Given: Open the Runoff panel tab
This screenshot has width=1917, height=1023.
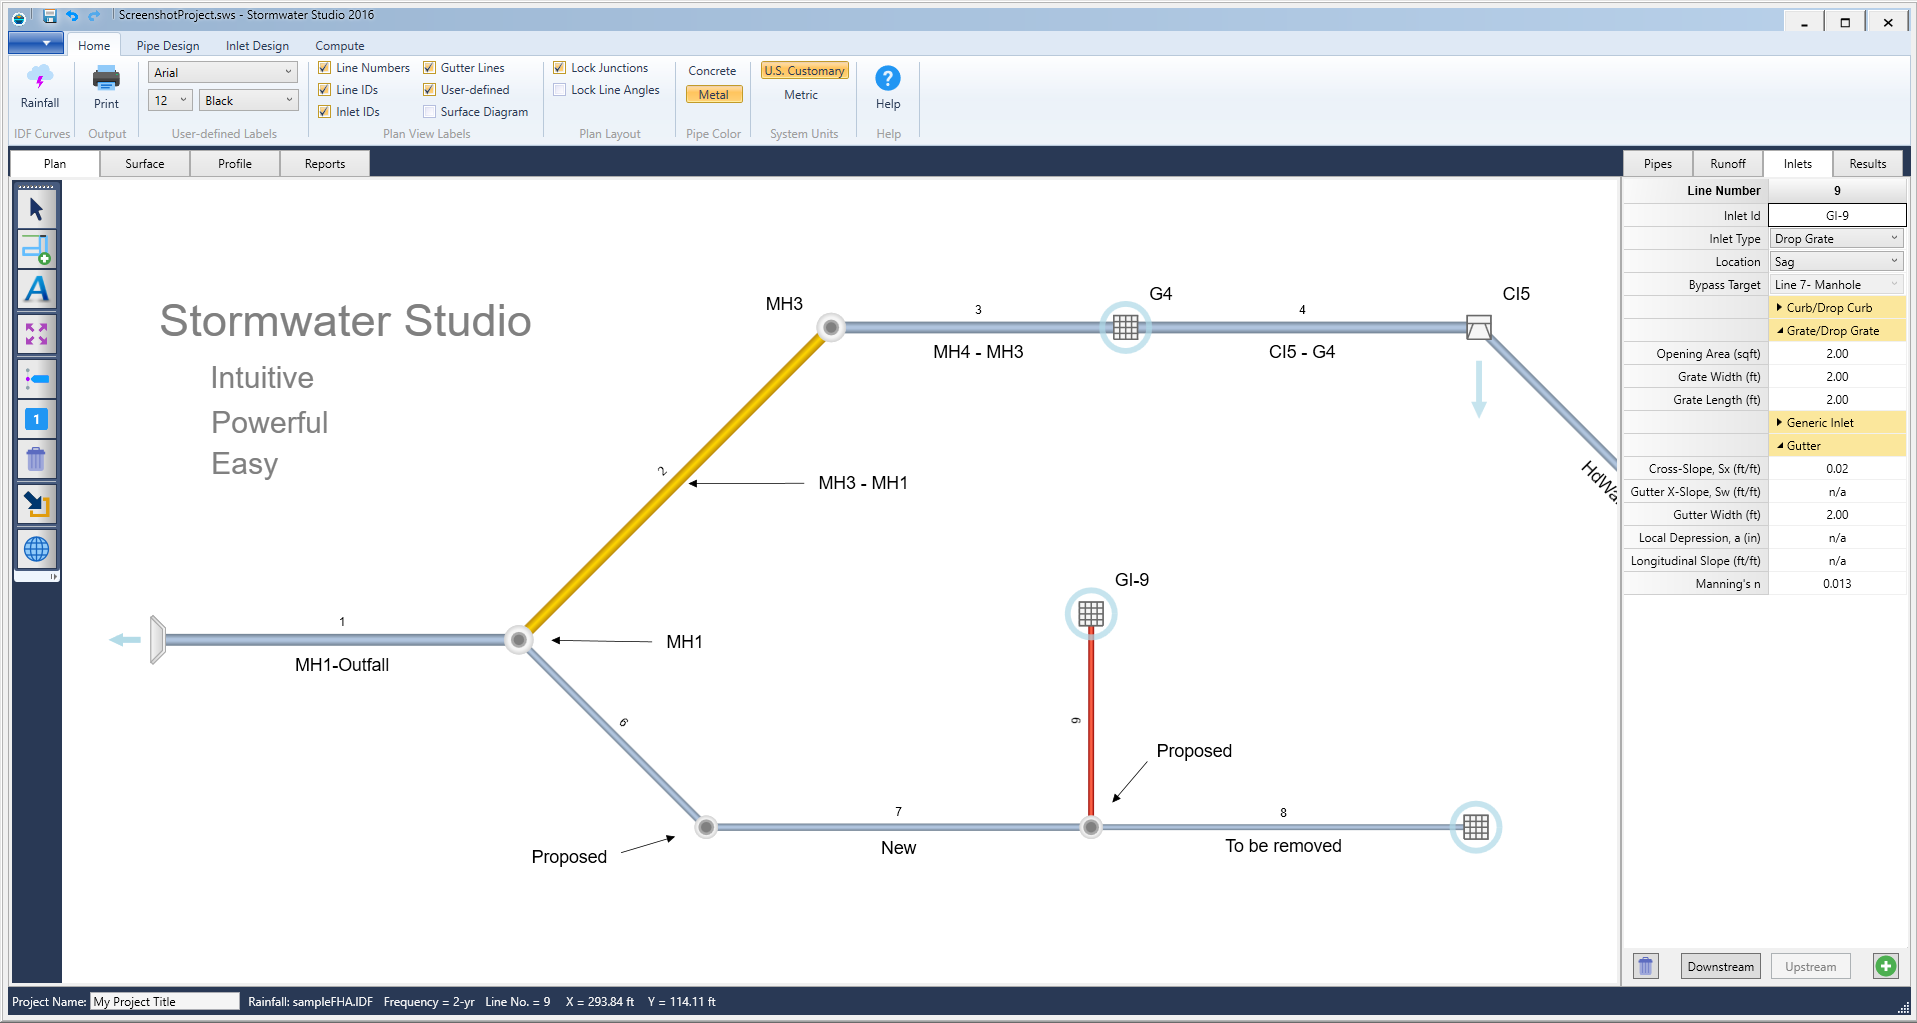Looking at the screenshot, I should coord(1728,164).
